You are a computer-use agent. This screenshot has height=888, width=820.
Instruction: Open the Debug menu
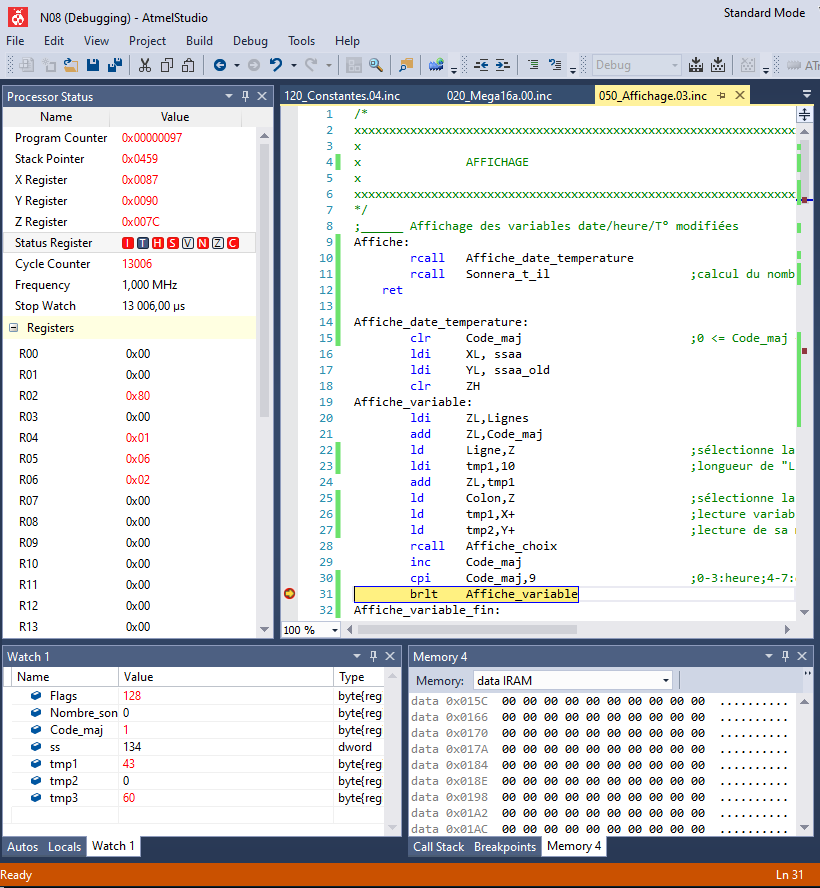tap(250, 41)
